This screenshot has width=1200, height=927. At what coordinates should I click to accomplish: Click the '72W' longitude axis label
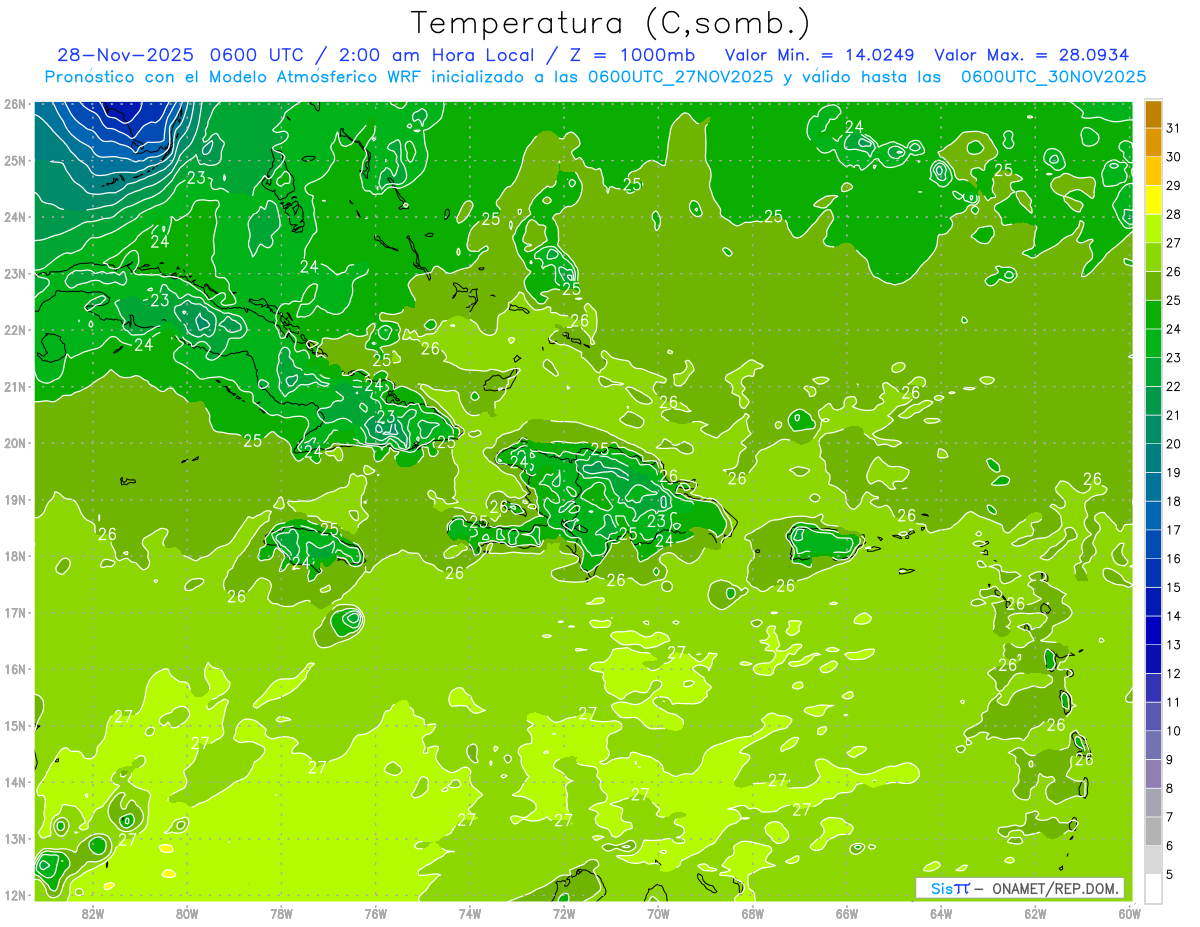point(564,913)
